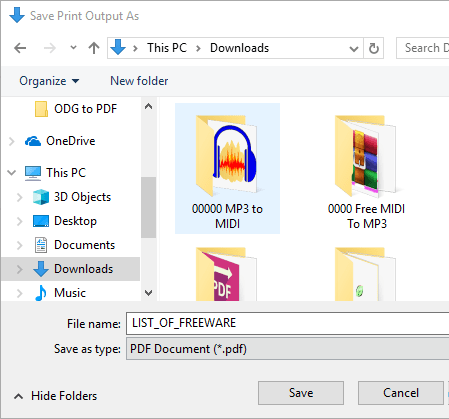Open the 0000 Free MIDI To MP3 folder
The width and height of the screenshot is (449, 419).
click(366, 168)
